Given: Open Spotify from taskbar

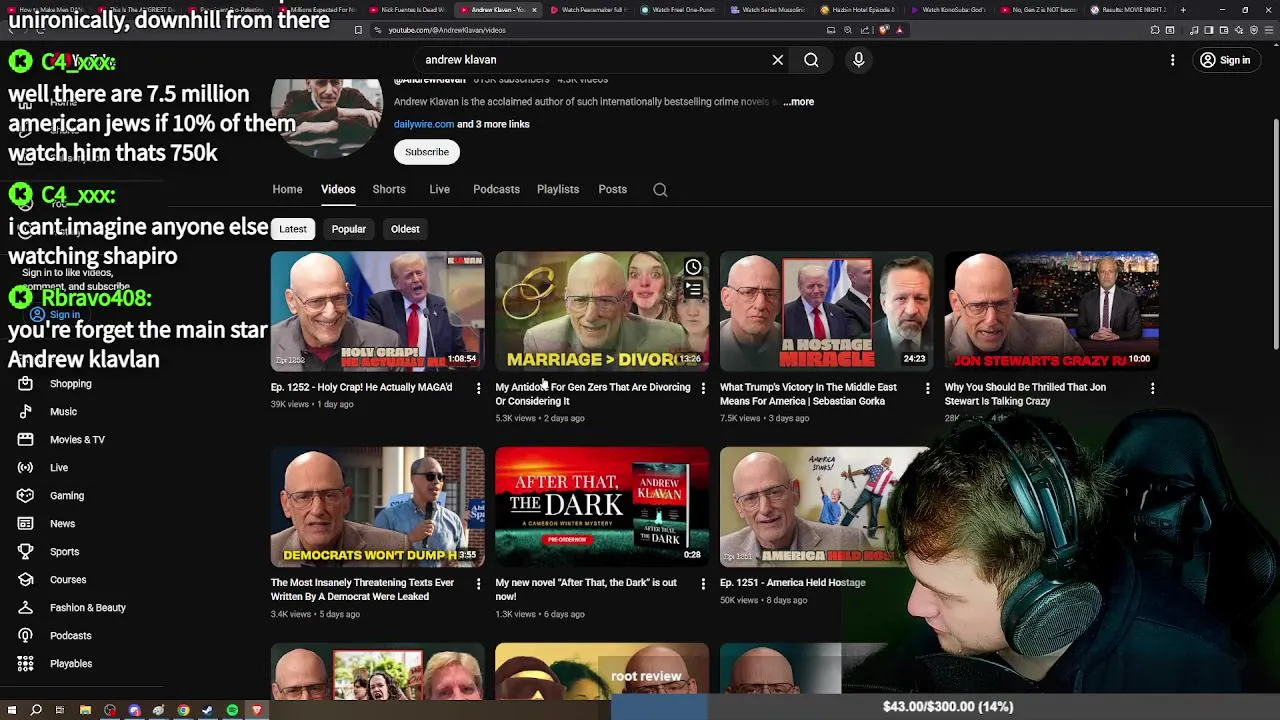Looking at the screenshot, I should [x=232, y=710].
